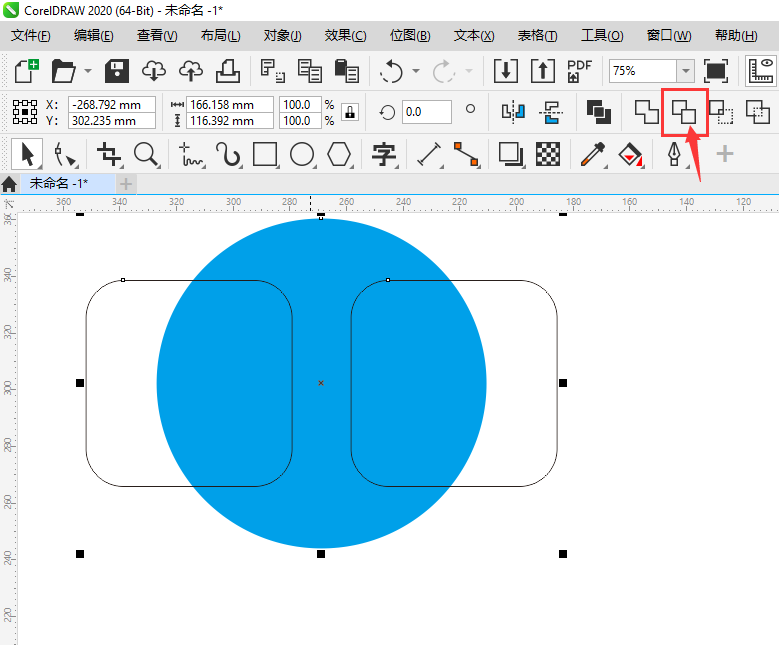Open the zoom level 75% dropdown
This screenshot has width=779, height=645.
point(685,71)
